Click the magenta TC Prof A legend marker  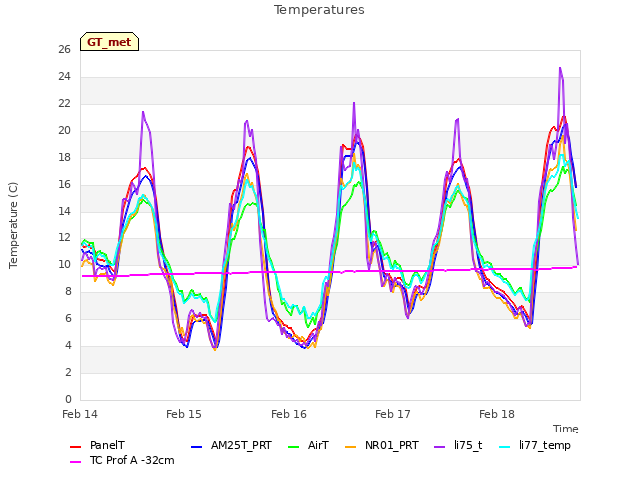click(x=76, y=462)
